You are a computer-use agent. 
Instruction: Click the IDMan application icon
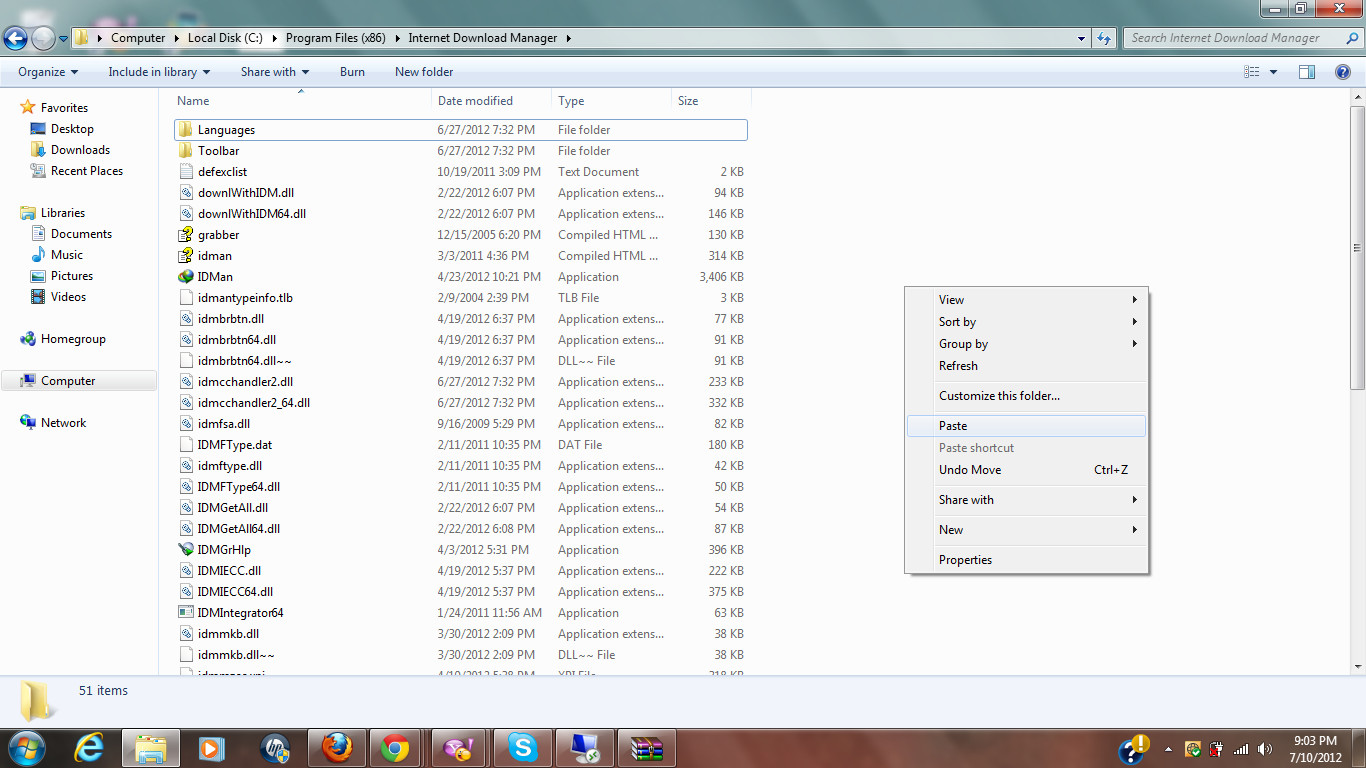pyautogui.click(x=186, y=277)
